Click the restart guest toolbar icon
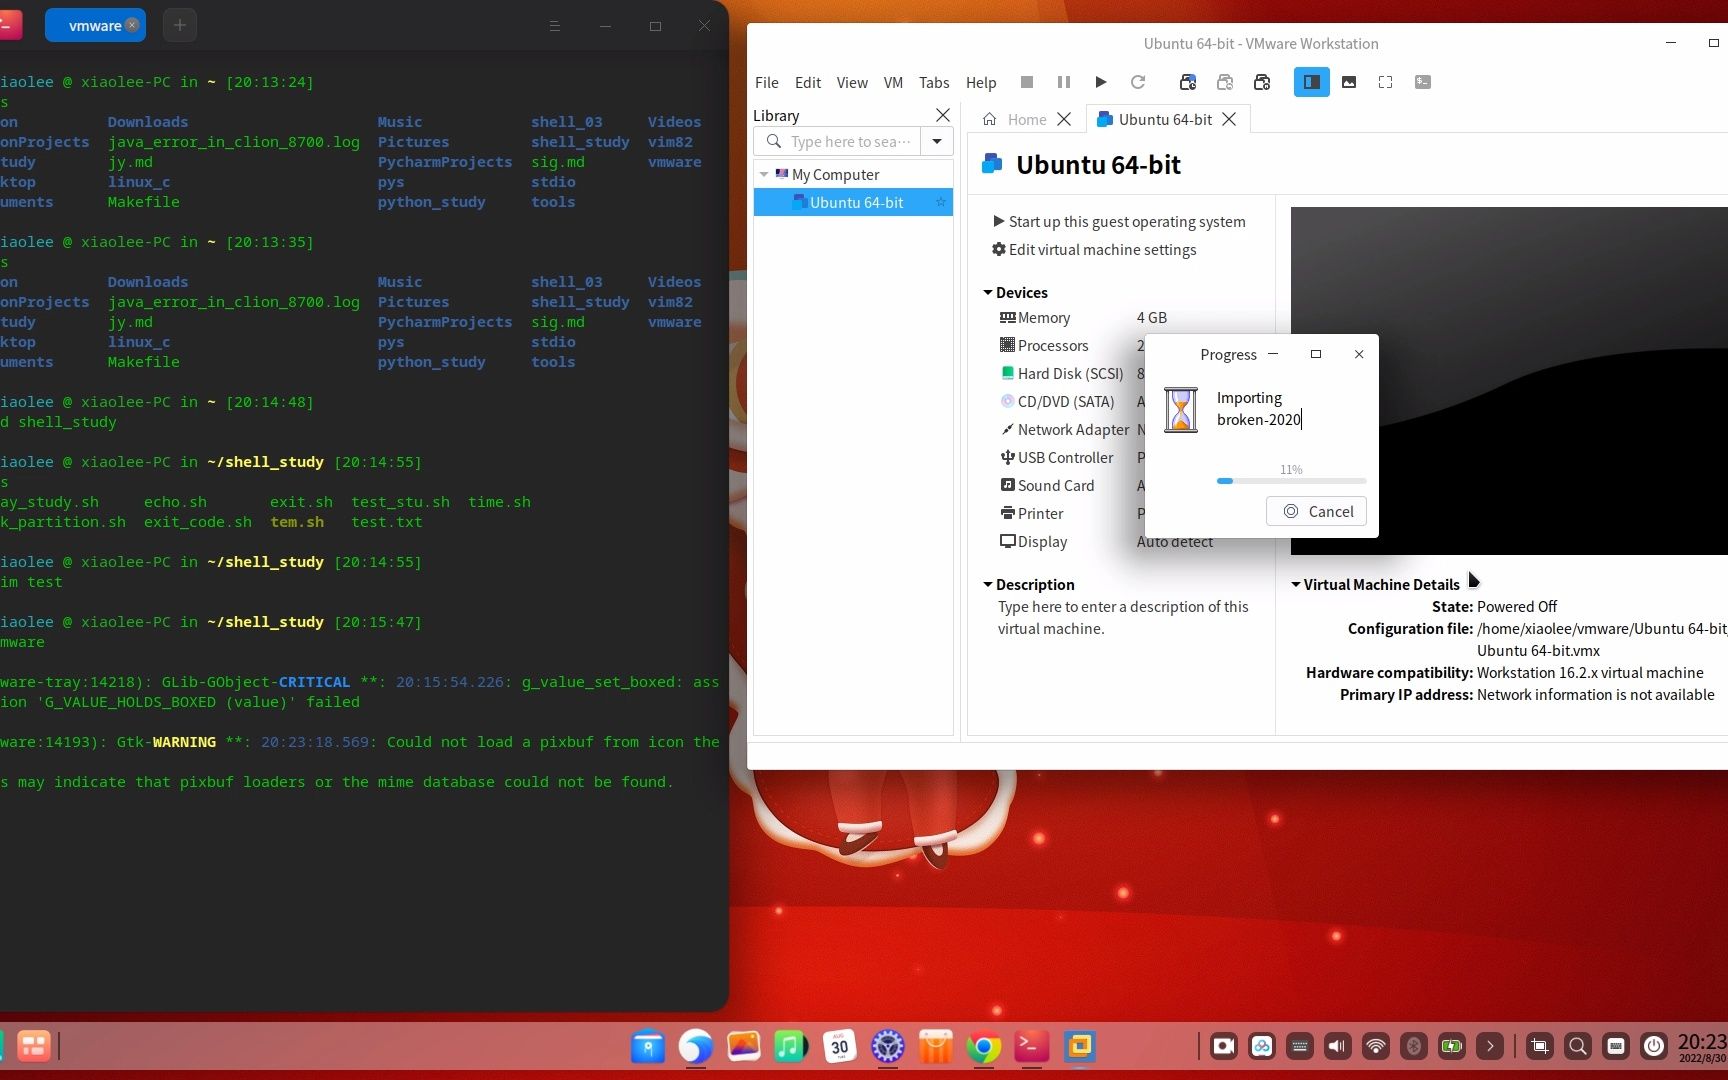 pyautogui.click(x=1137, y=82)
